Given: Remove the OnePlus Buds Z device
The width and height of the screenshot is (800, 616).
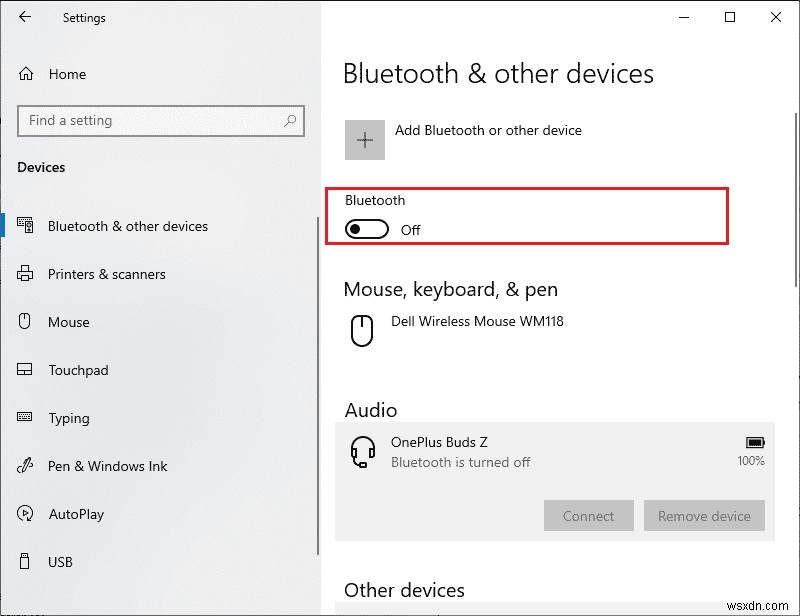Looking at the screenshot, I should coord(704,516).
